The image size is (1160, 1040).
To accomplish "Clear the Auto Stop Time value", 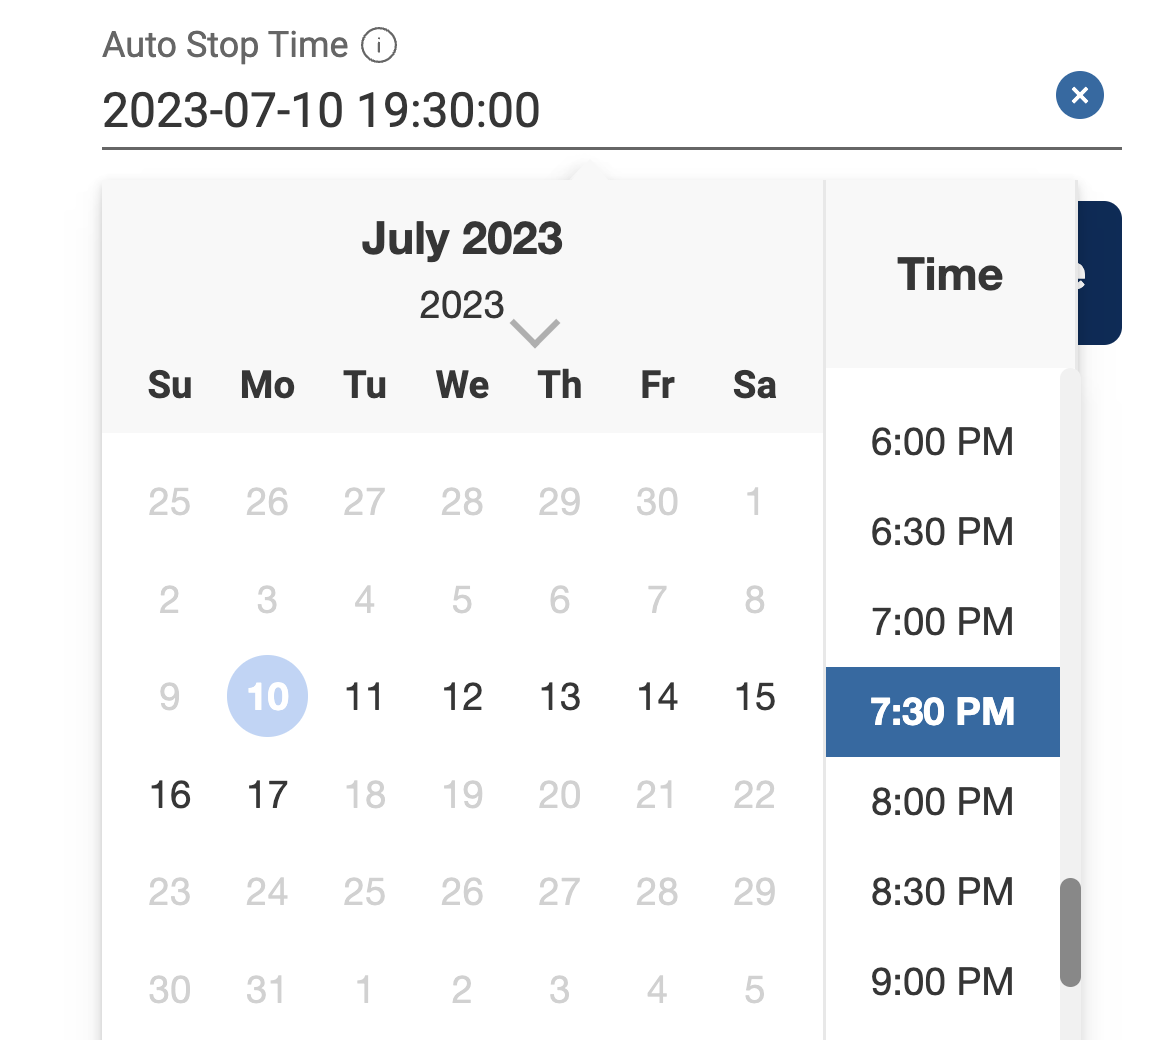I will tap(1079, 95).
